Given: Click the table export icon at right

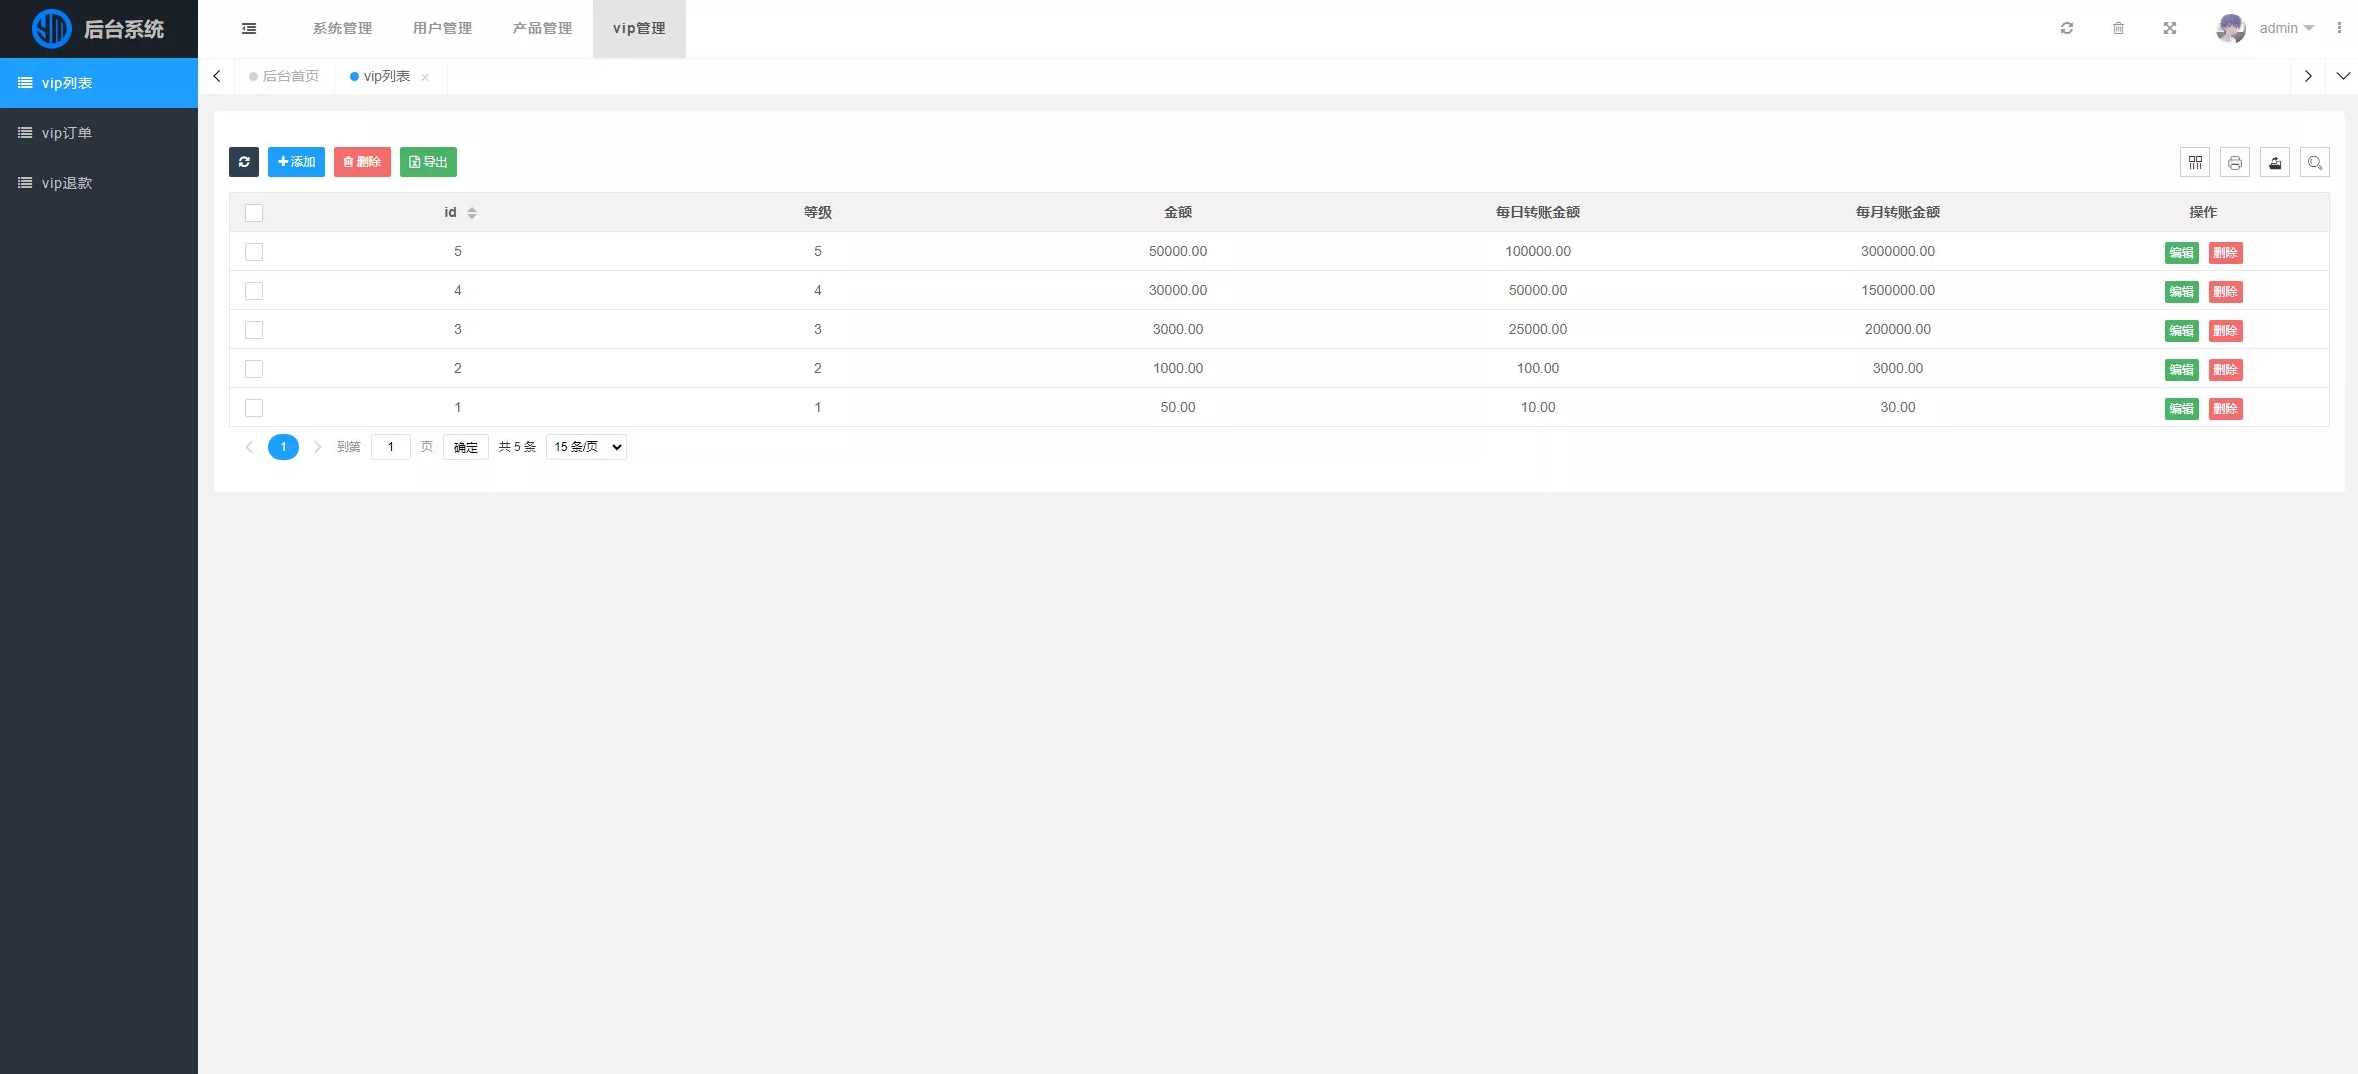Looking at the screenshot, I should [x=2275, y=163].
